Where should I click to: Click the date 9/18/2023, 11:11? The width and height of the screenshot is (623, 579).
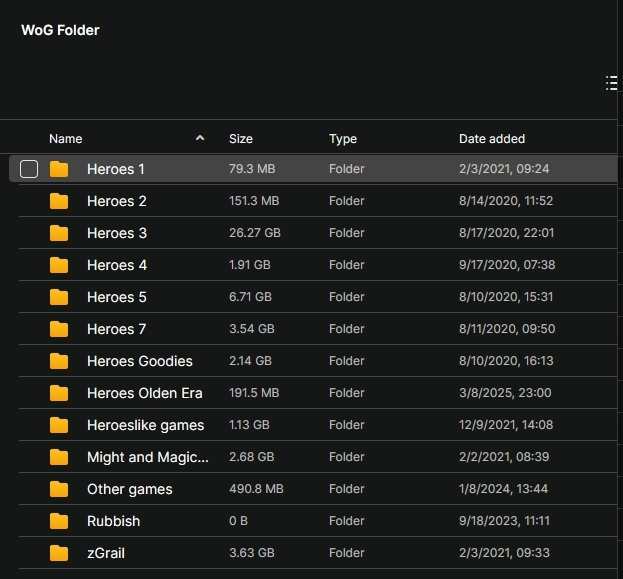[504, 521]
